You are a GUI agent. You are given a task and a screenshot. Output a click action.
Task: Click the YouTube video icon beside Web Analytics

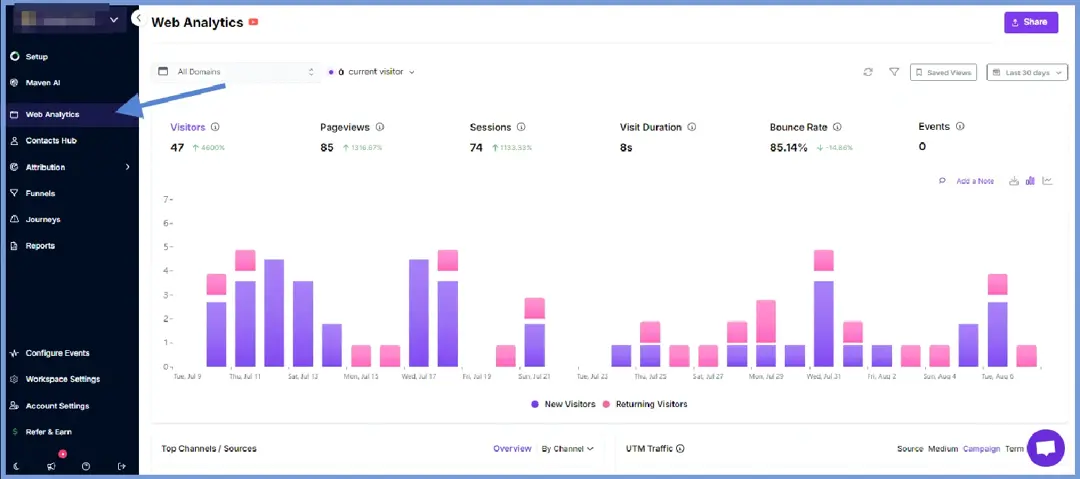pyautogui.click(x=253, y=22)
